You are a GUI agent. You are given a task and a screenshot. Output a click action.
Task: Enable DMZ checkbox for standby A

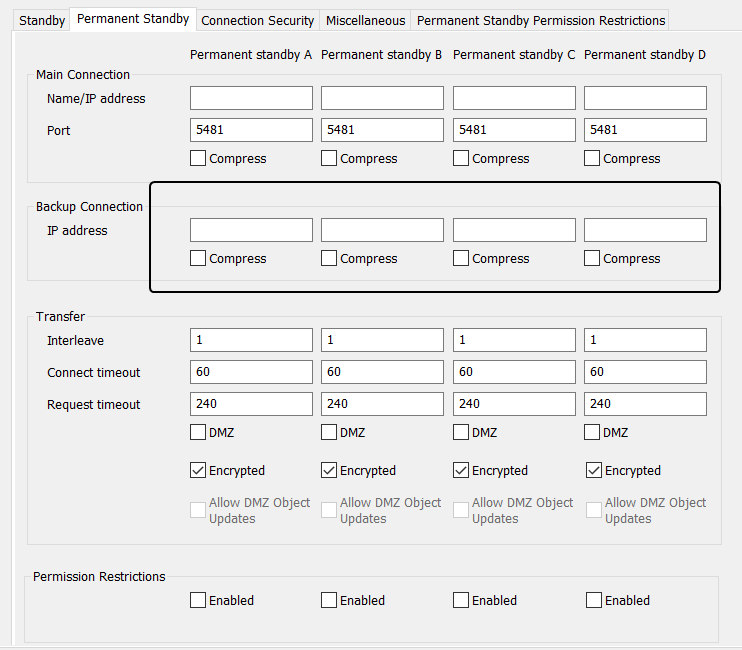pos(198,432)
